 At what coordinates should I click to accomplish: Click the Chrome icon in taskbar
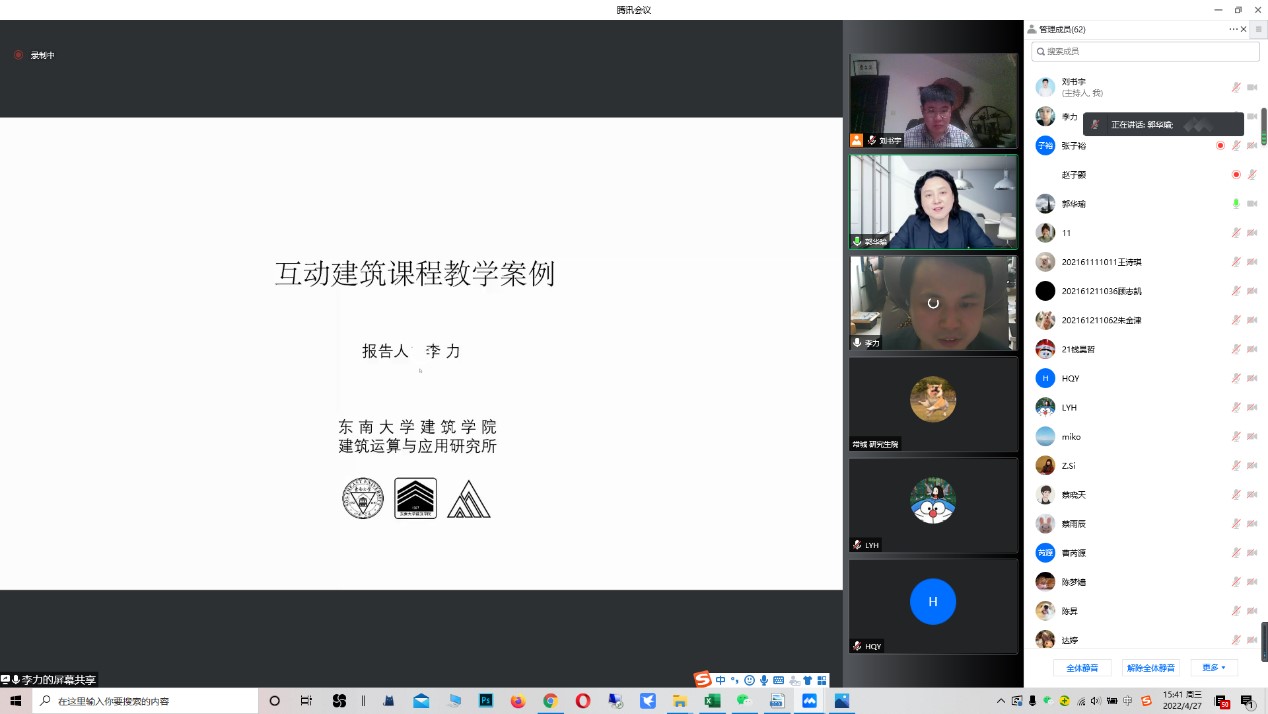(x=550, y=701)
